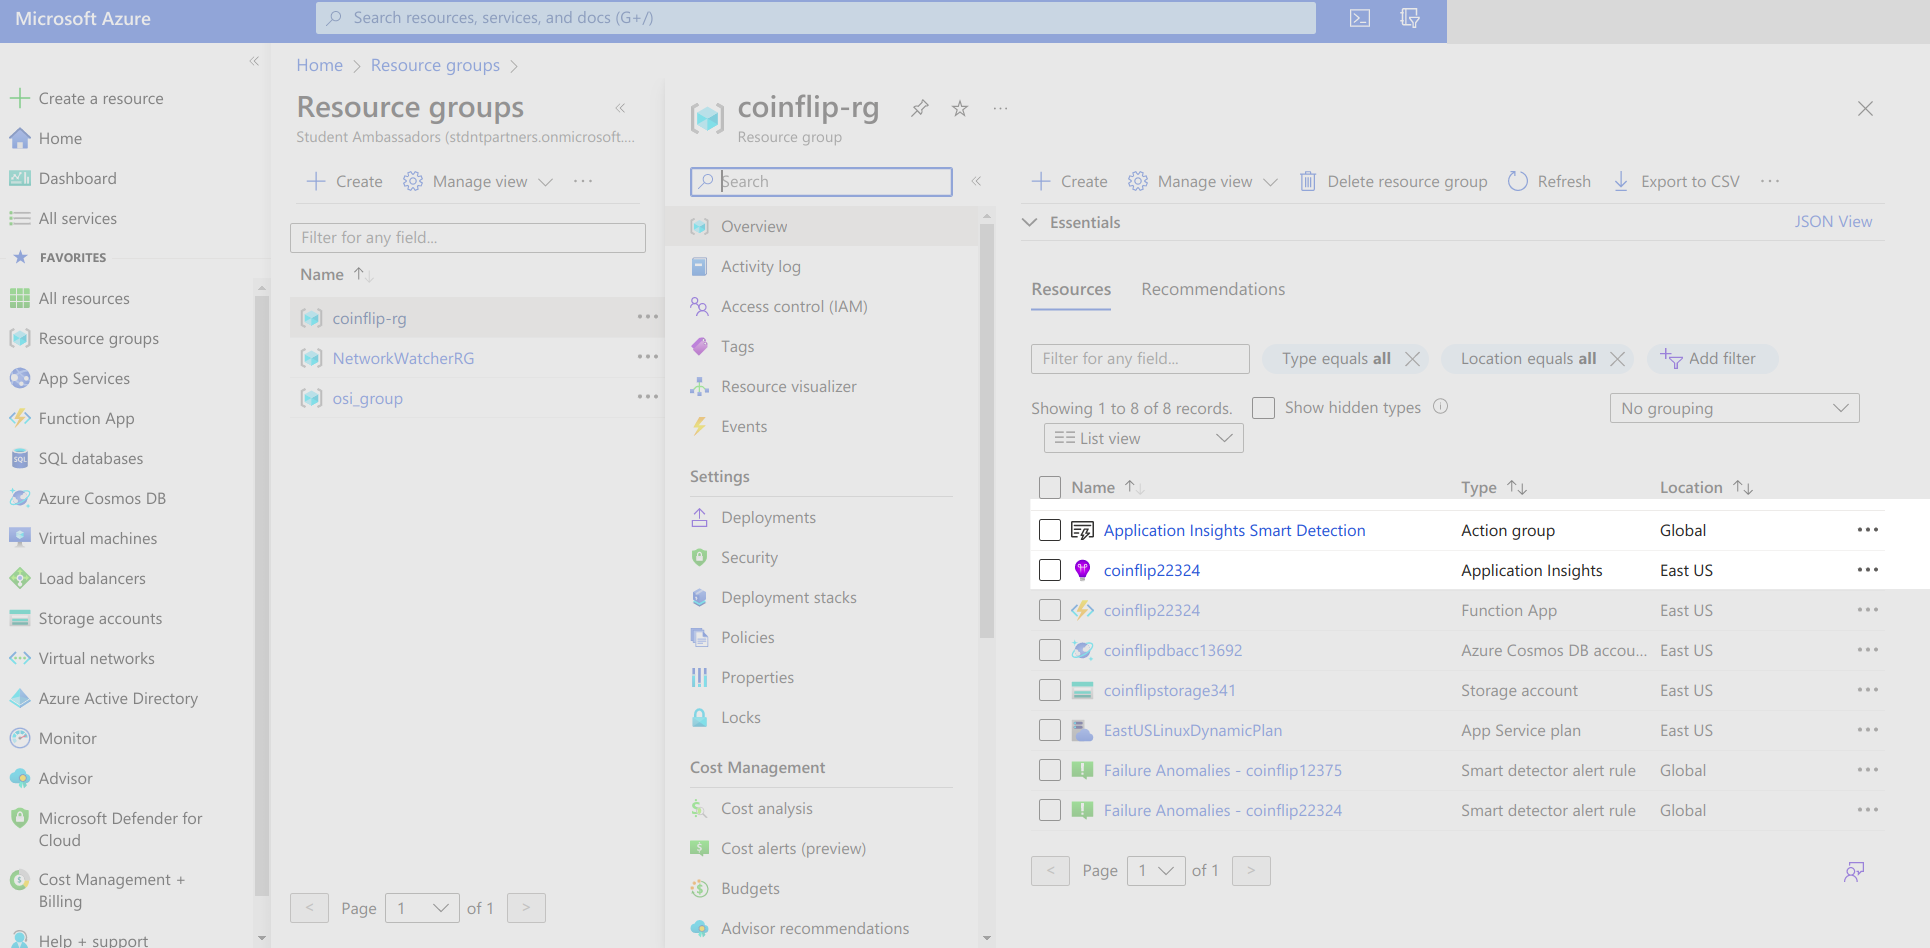Click the Delete resource group trash icon
1930x948 pixels.
coord(1307,181)
